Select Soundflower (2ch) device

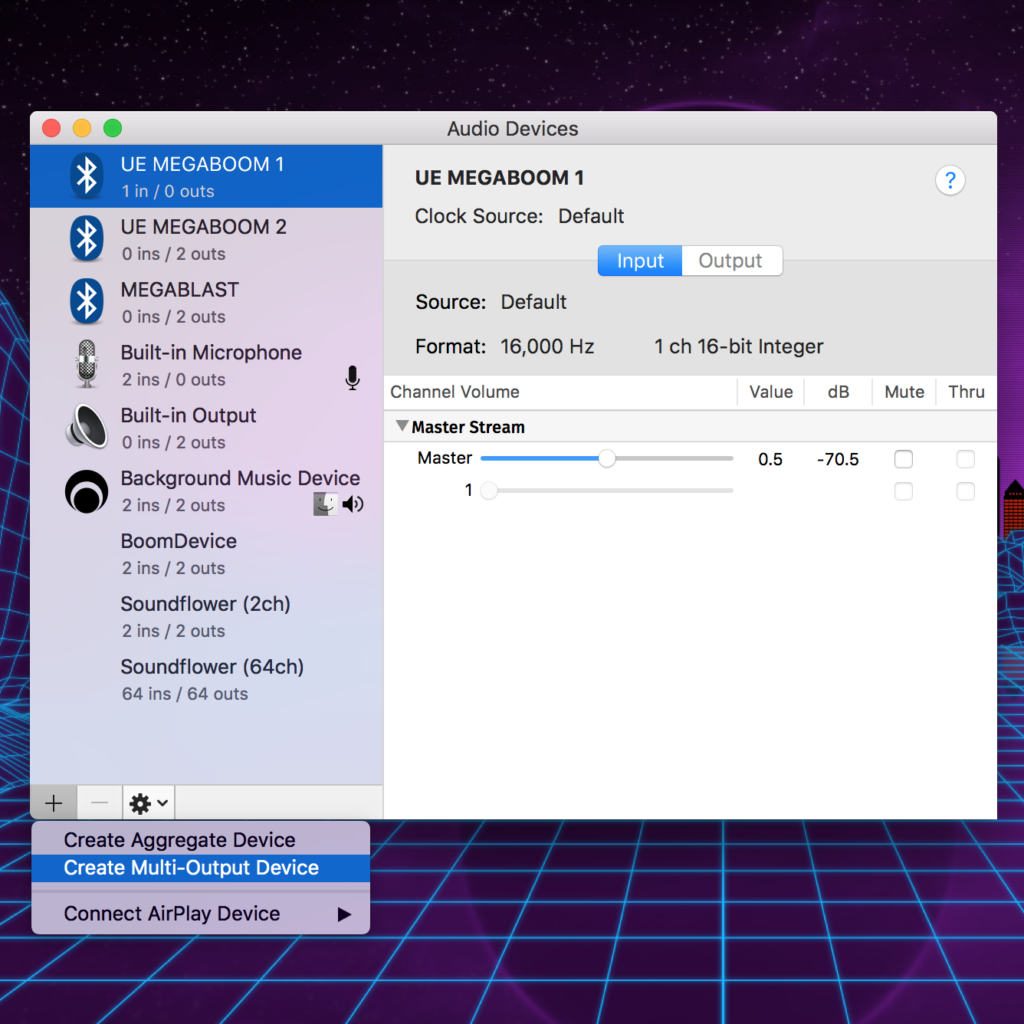[206, 616]
